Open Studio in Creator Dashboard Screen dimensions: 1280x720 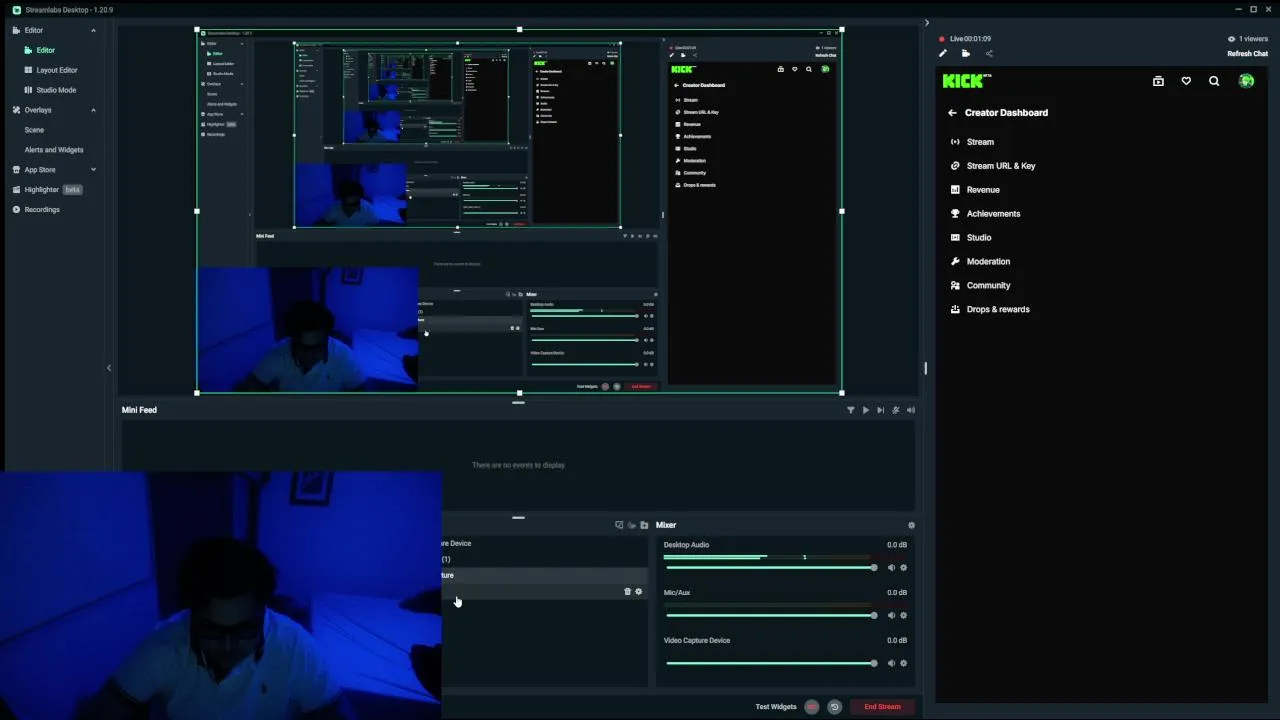coord(970,238)
